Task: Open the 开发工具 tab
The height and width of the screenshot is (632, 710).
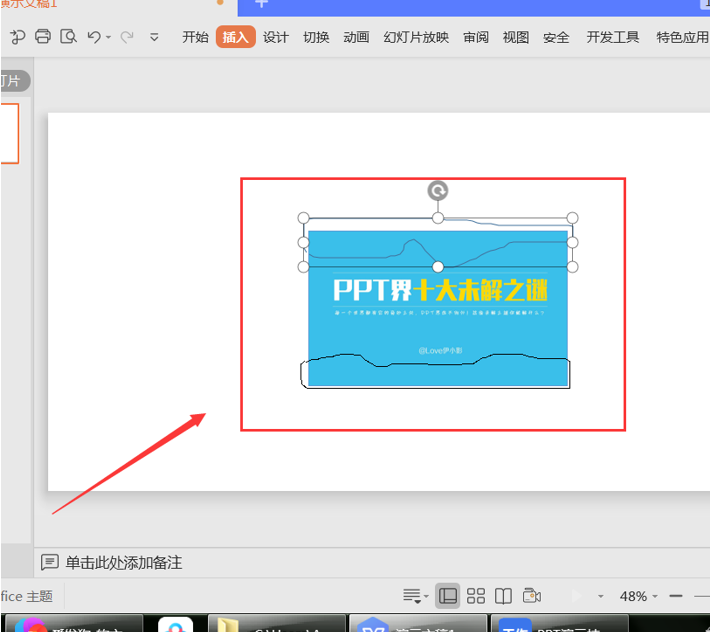Action: (x=613, y=37)
